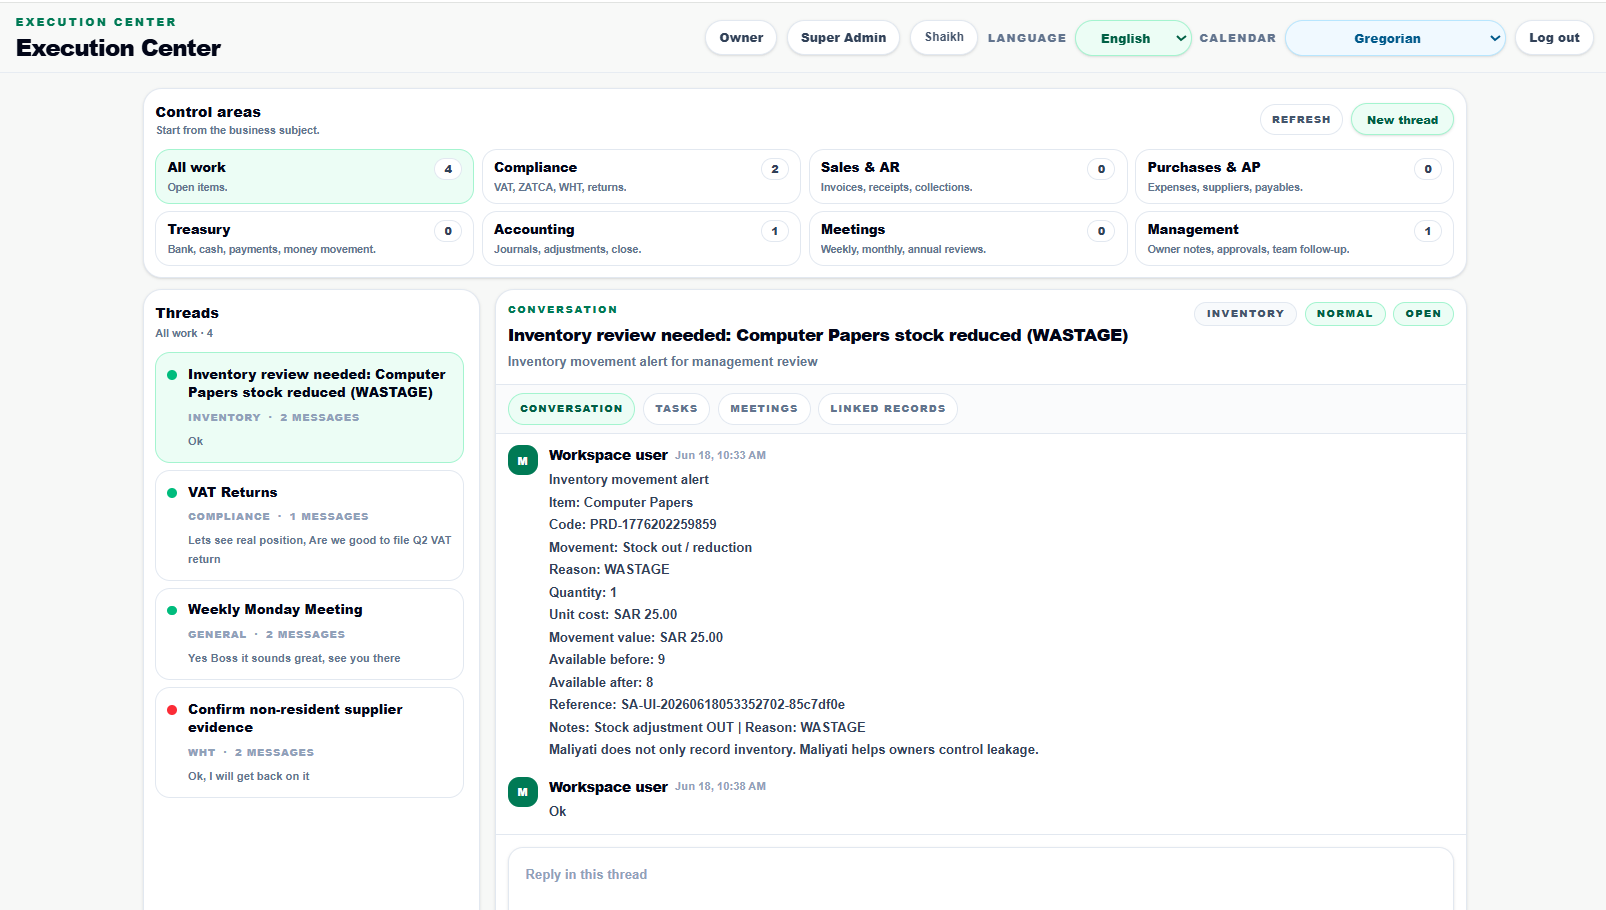Click the Shaikh user button

[x=944, y=37]
